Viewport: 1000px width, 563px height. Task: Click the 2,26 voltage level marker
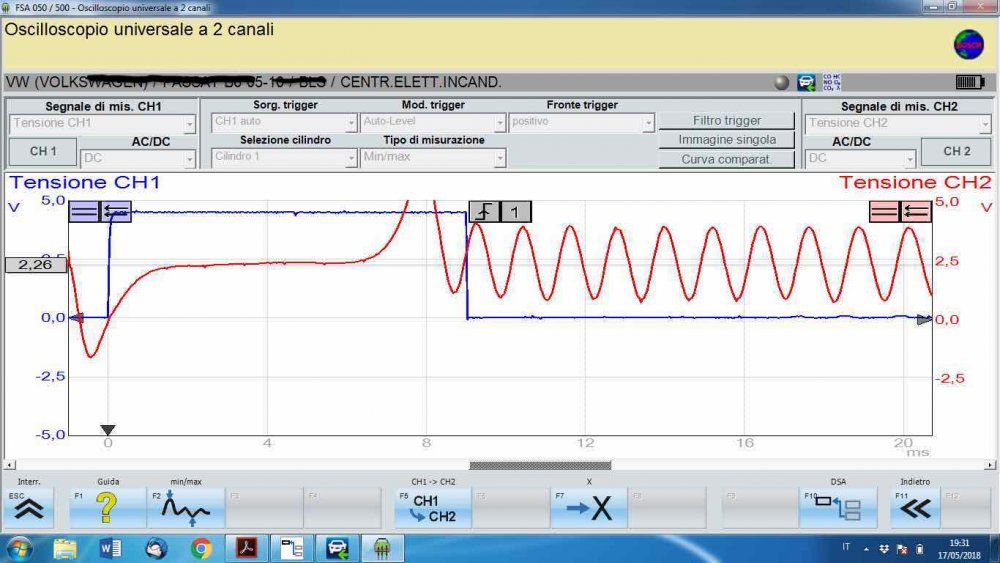(x=35, y=265)
